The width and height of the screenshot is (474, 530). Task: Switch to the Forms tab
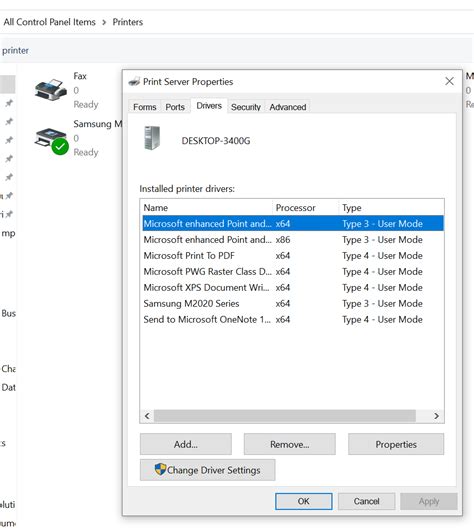[x=145, y=107]
